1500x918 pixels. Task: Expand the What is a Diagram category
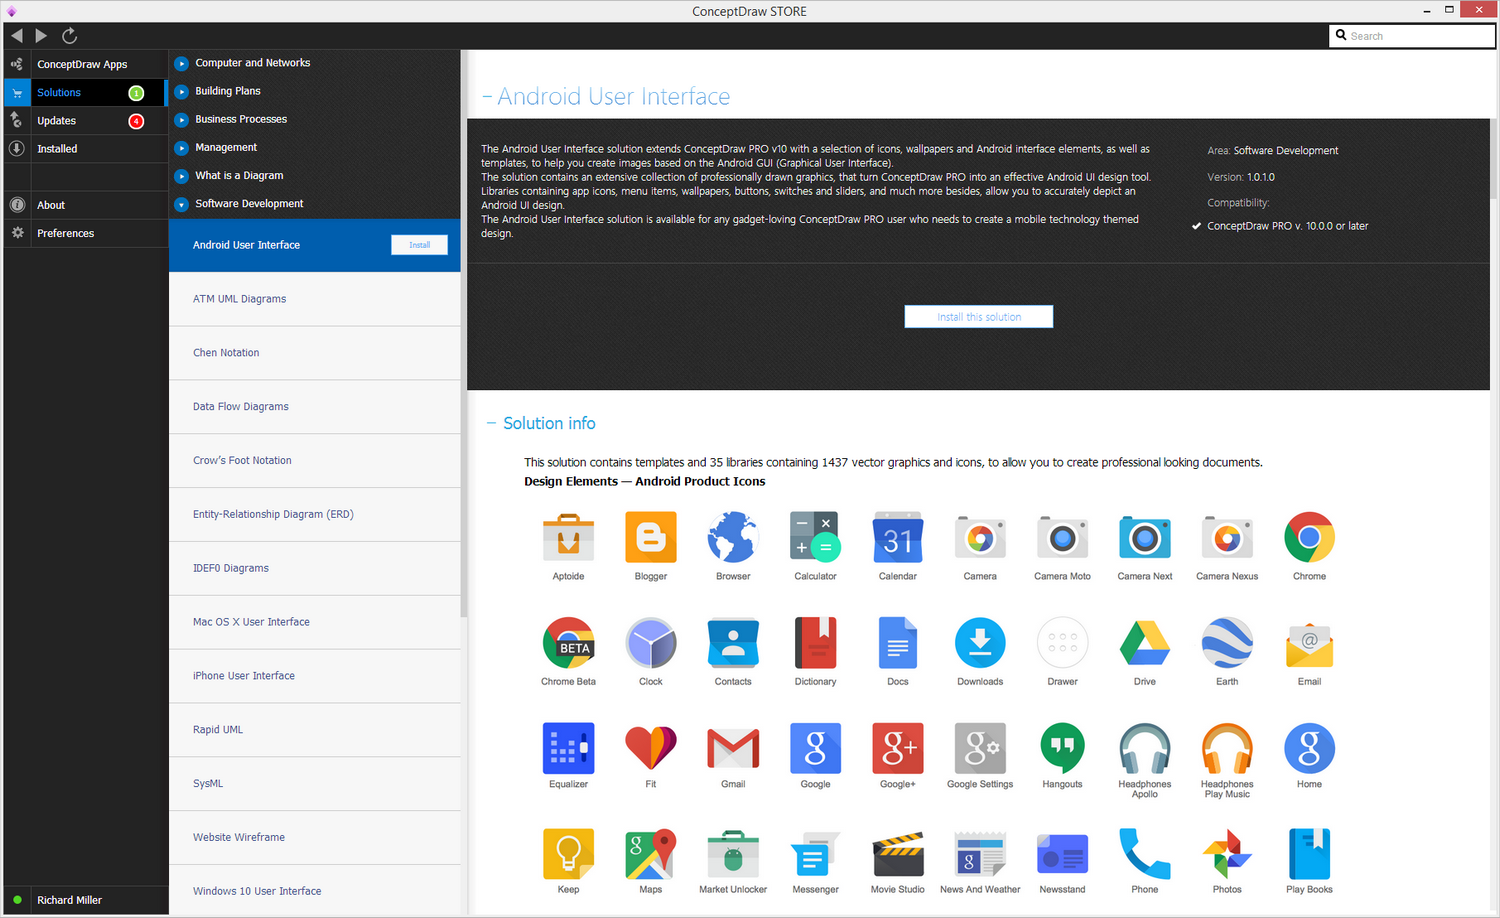point(181,176)
